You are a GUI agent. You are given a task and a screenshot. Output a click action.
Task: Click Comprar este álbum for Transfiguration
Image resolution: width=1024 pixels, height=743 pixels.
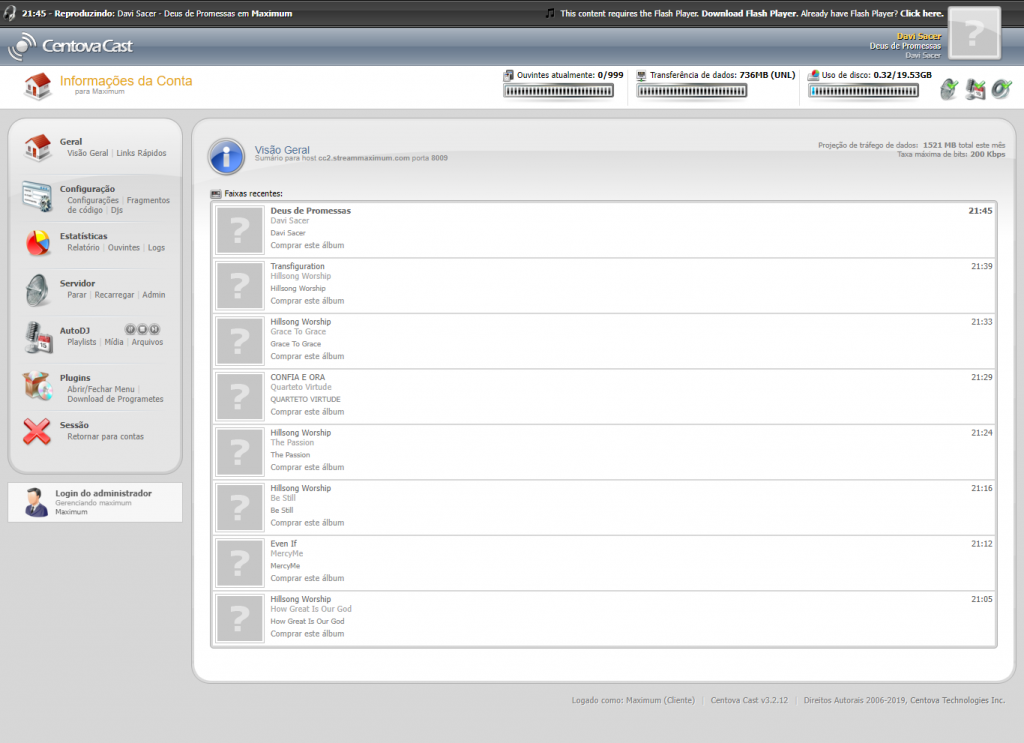[x=307, y=301]
